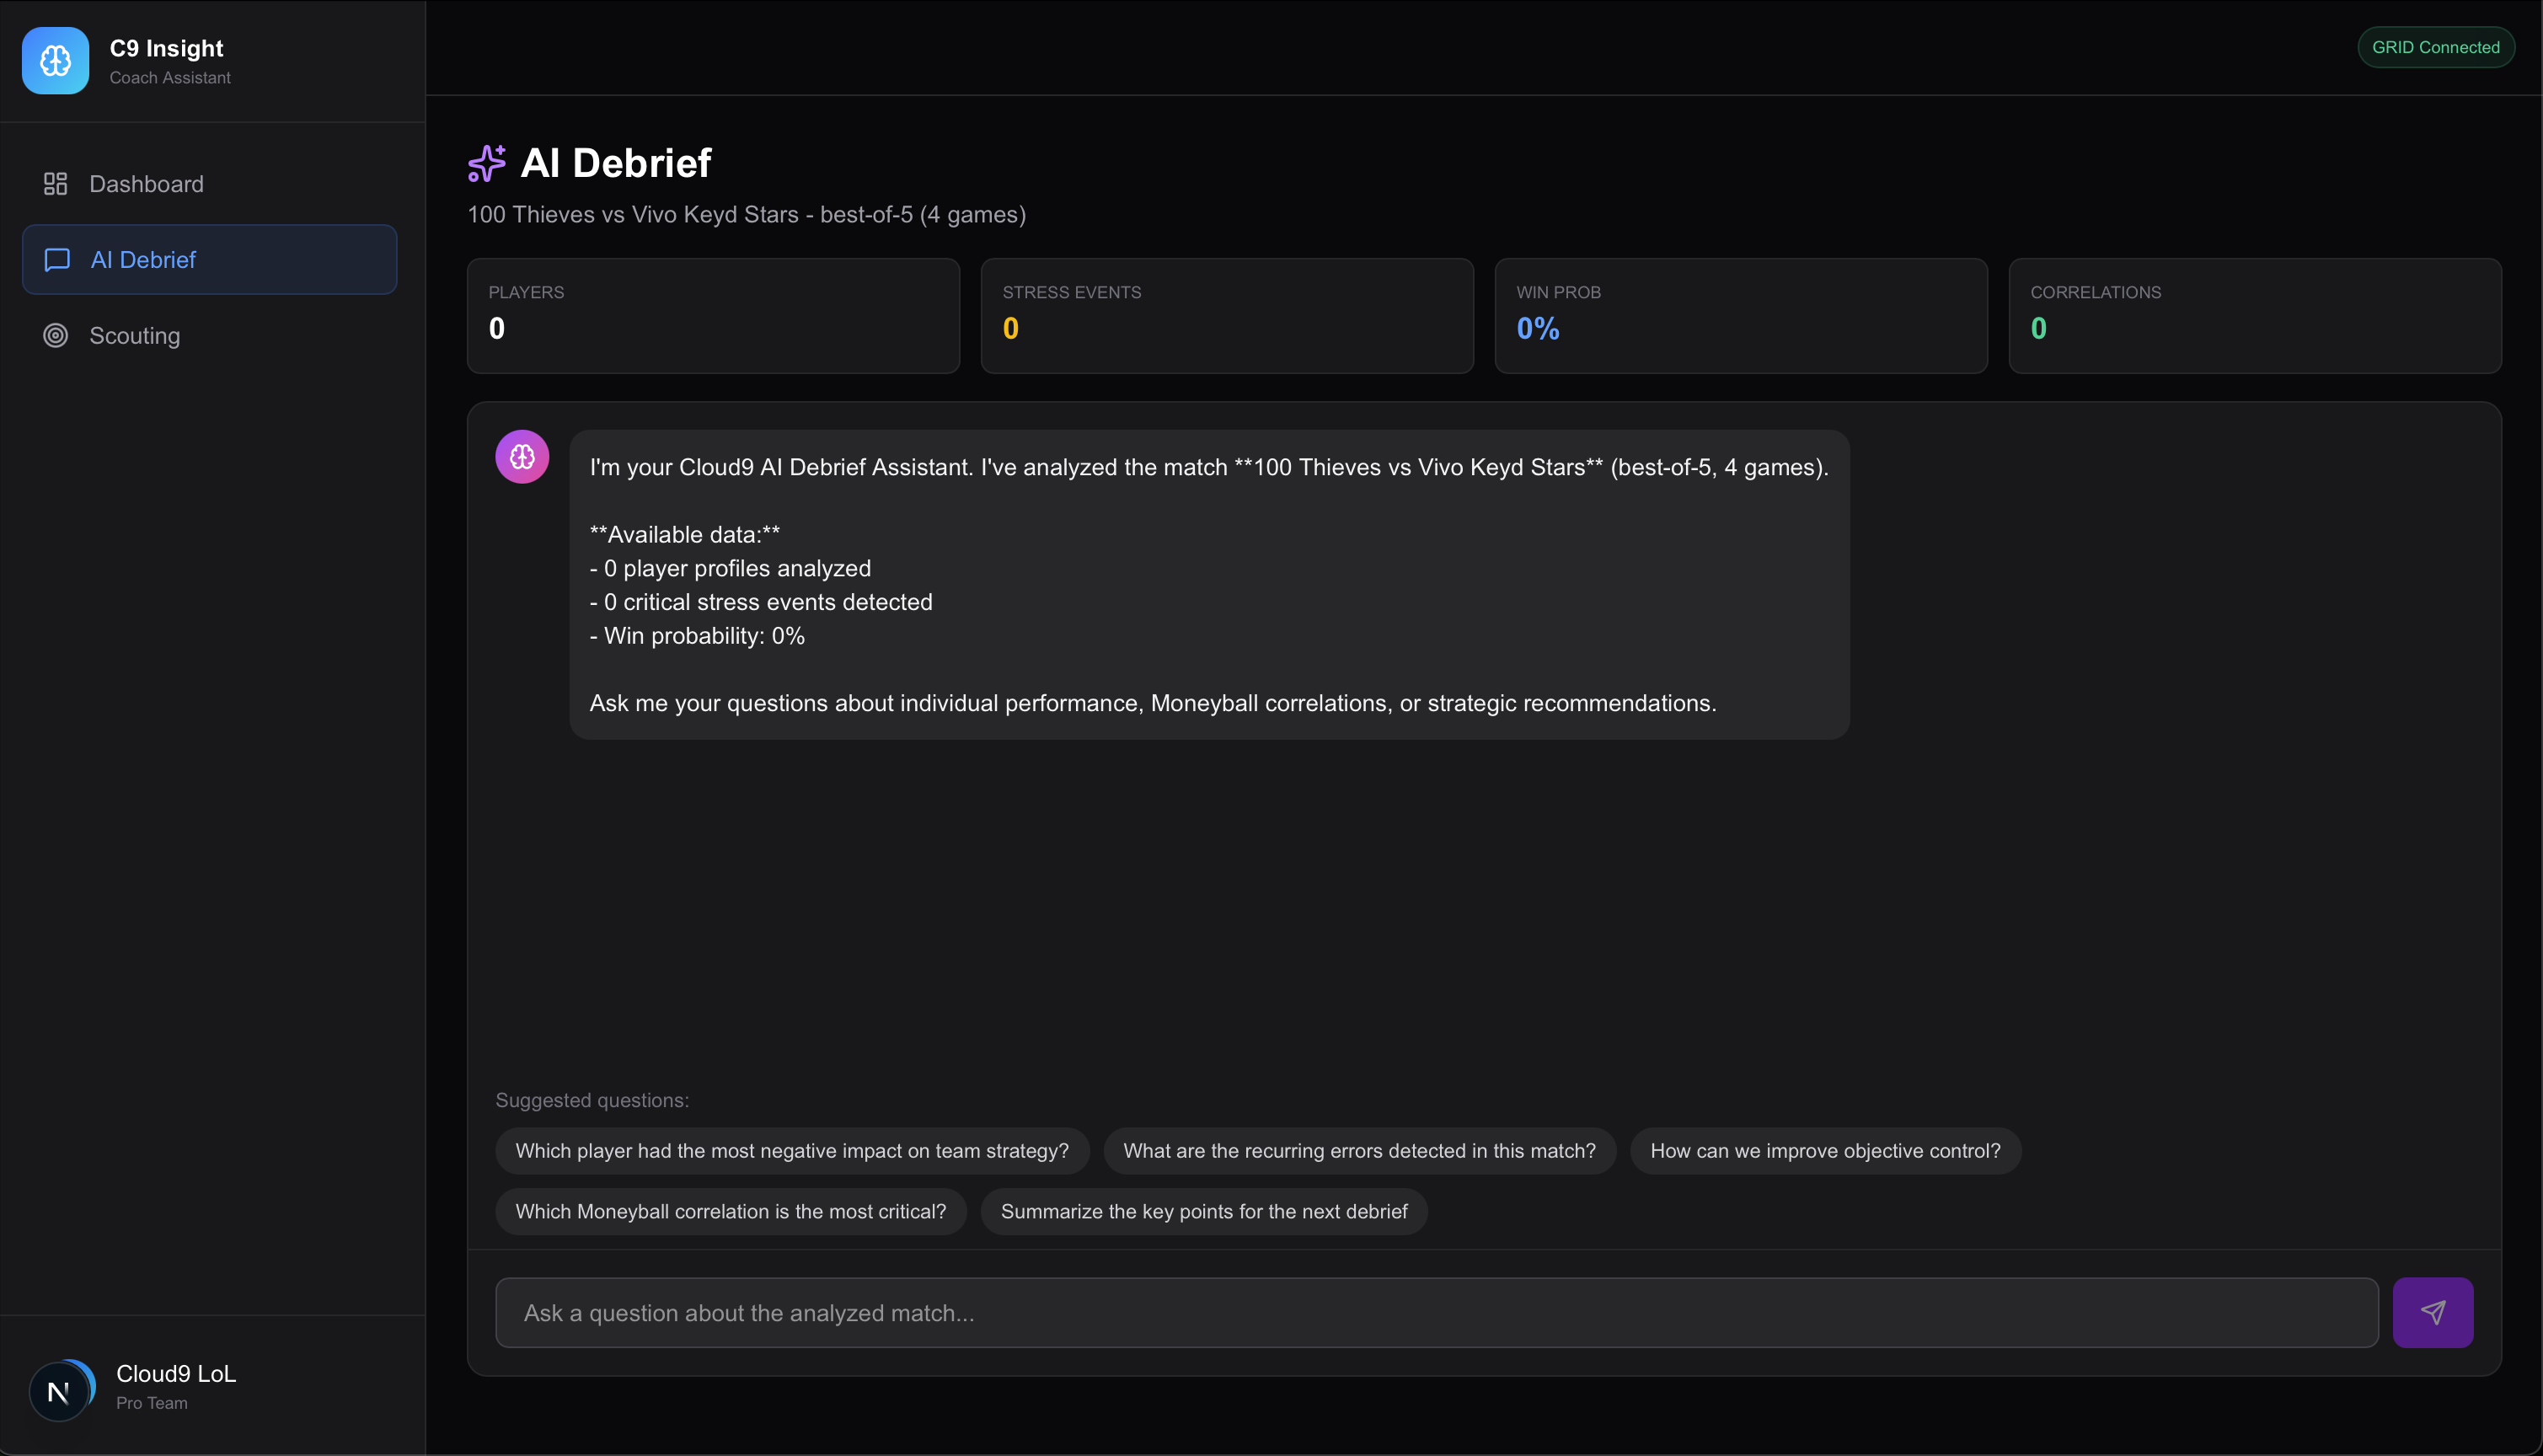Select the improve objective control question
Image resolution: width=2543 pixels, height=1456 pixels.
[x=1824, y=1151]
